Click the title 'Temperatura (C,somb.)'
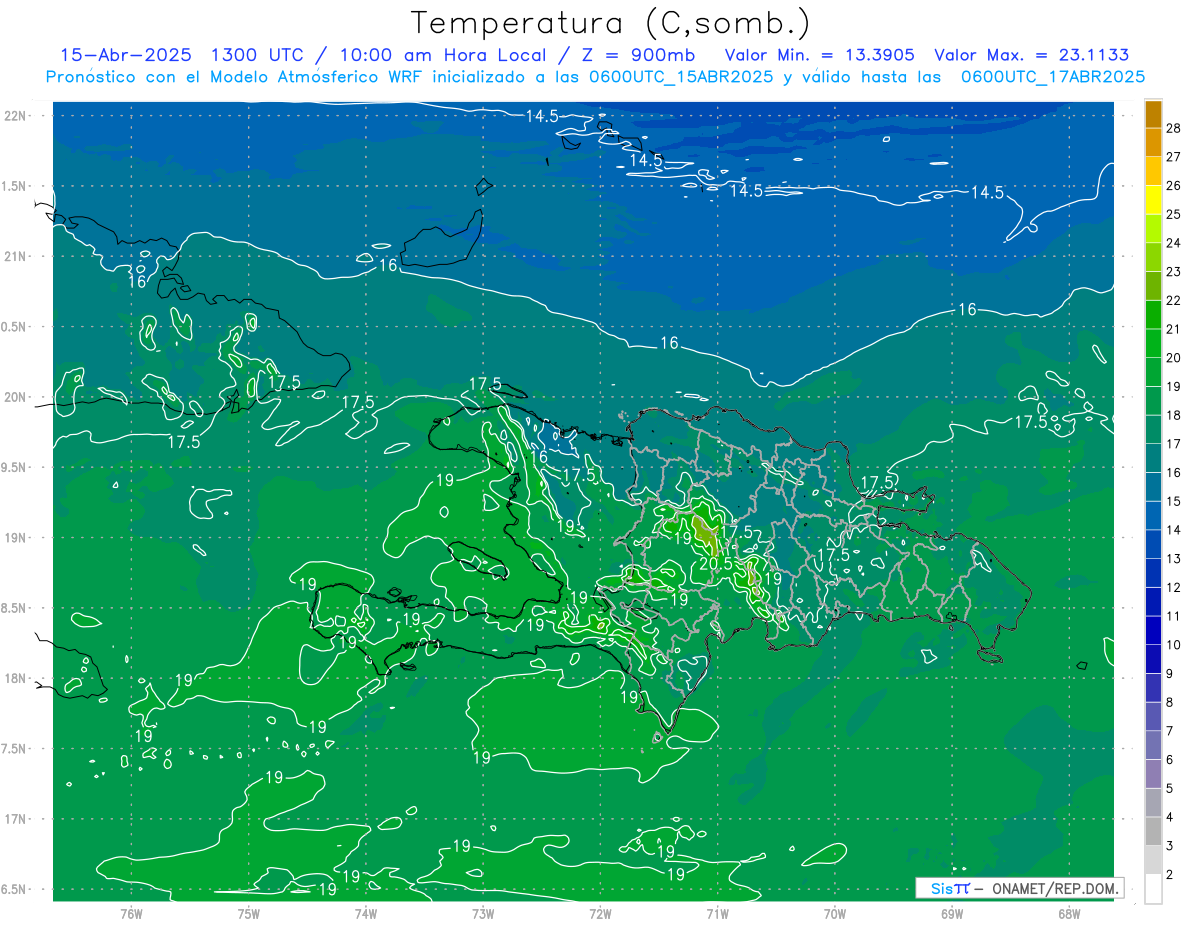Image resolution: width=1200 pixels, height=927 pixels. (611, 23)
